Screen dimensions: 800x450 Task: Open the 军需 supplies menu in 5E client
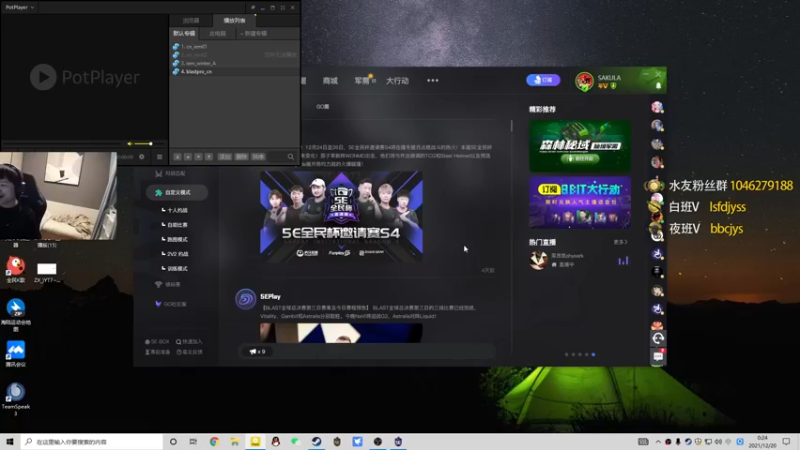(x=362, y=81)
